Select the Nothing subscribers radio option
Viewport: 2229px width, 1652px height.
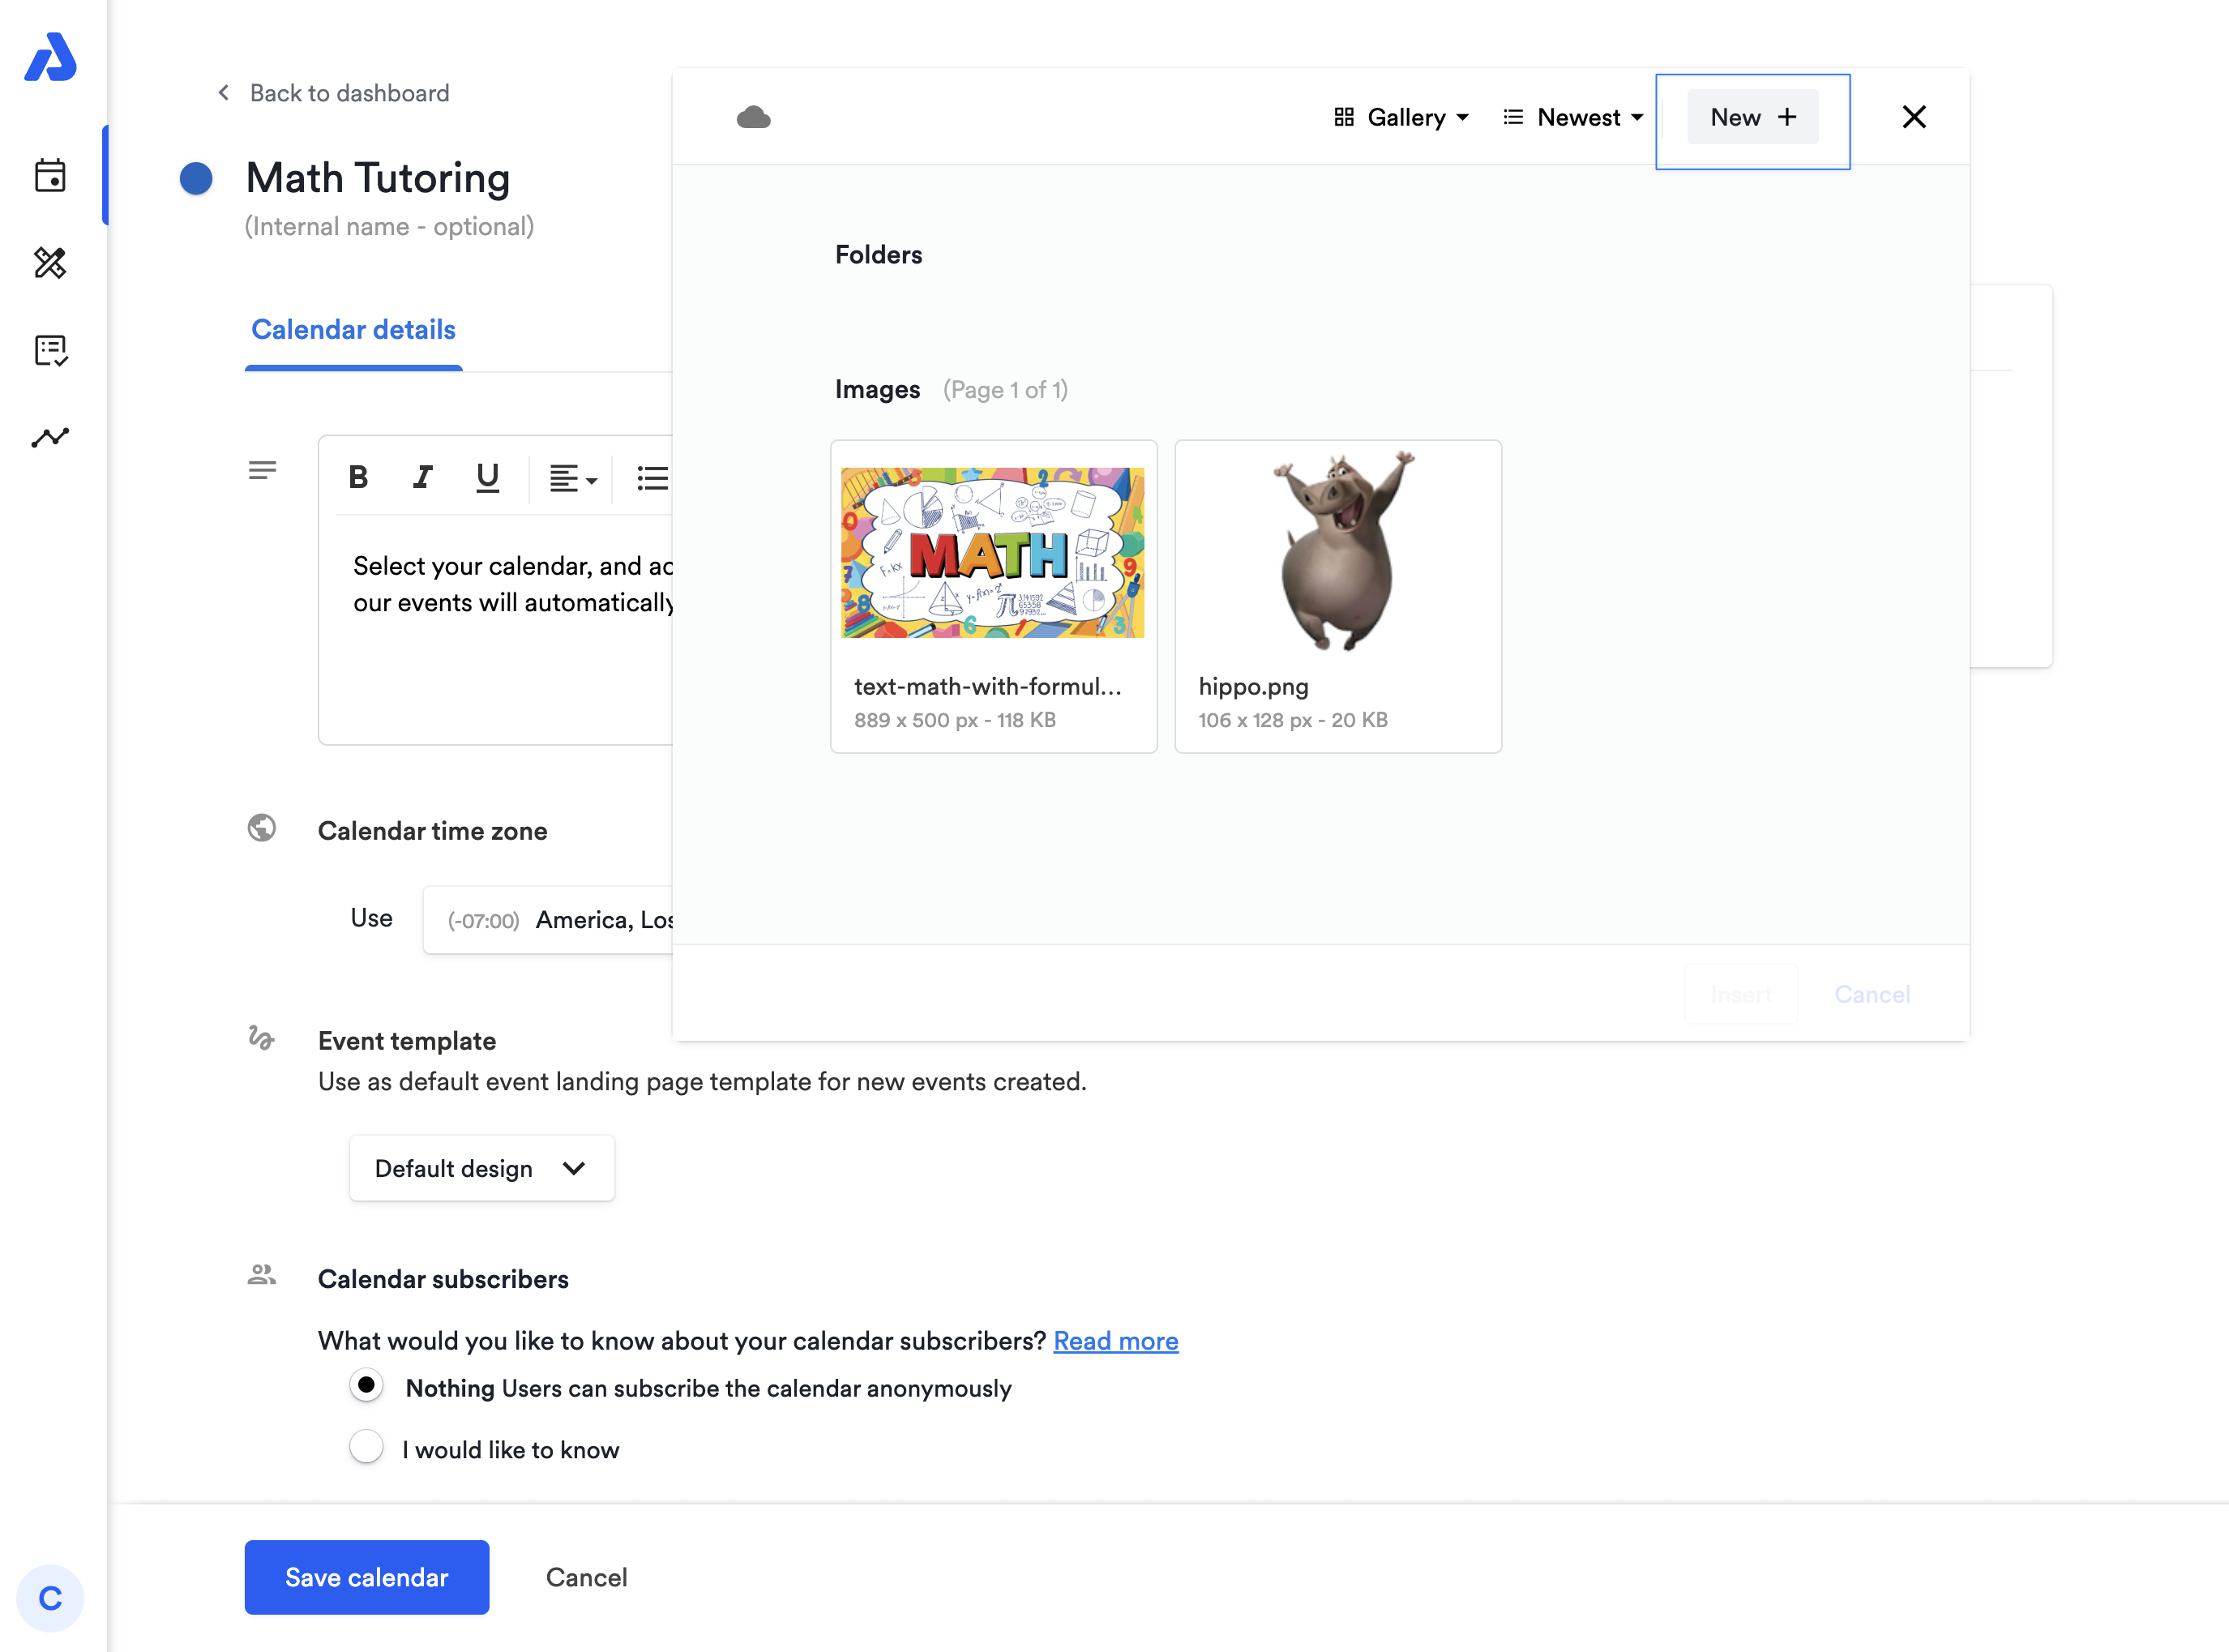[366, 1385]
